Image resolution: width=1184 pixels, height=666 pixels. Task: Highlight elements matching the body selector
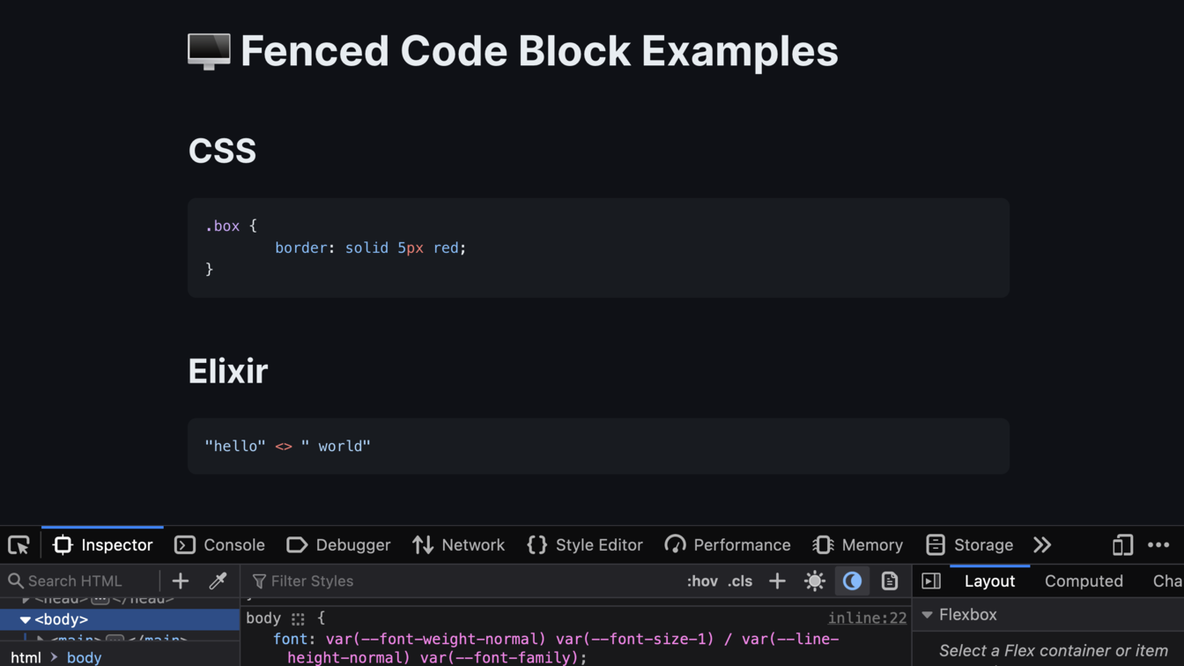(x=298, y=619)
